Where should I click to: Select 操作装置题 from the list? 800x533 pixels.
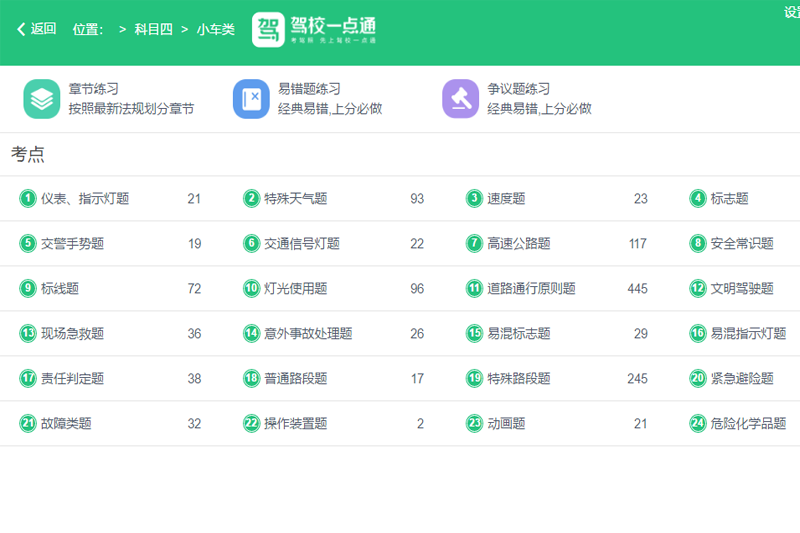click(295, 424)
